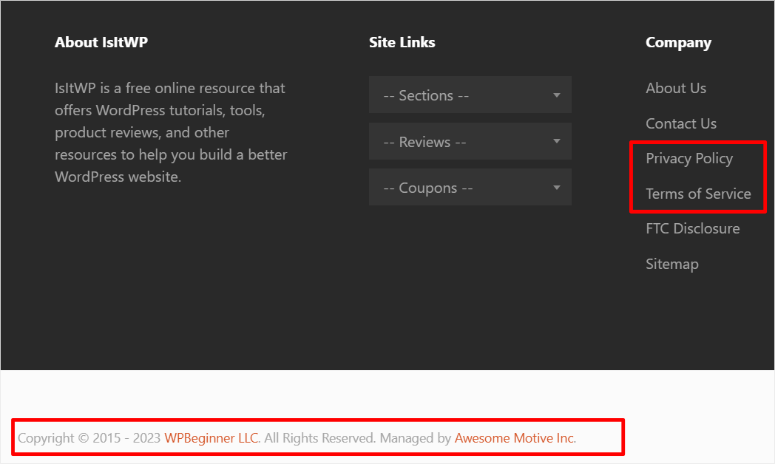Open the Coupons dropdown

[470, 187]
